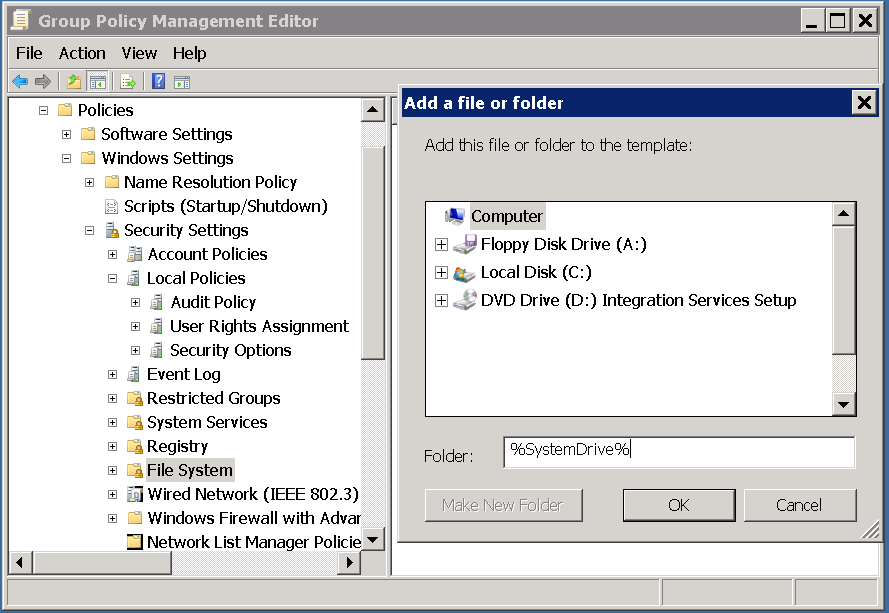
Task: Collapse the Policies tree node
Action: click(43, 110)
